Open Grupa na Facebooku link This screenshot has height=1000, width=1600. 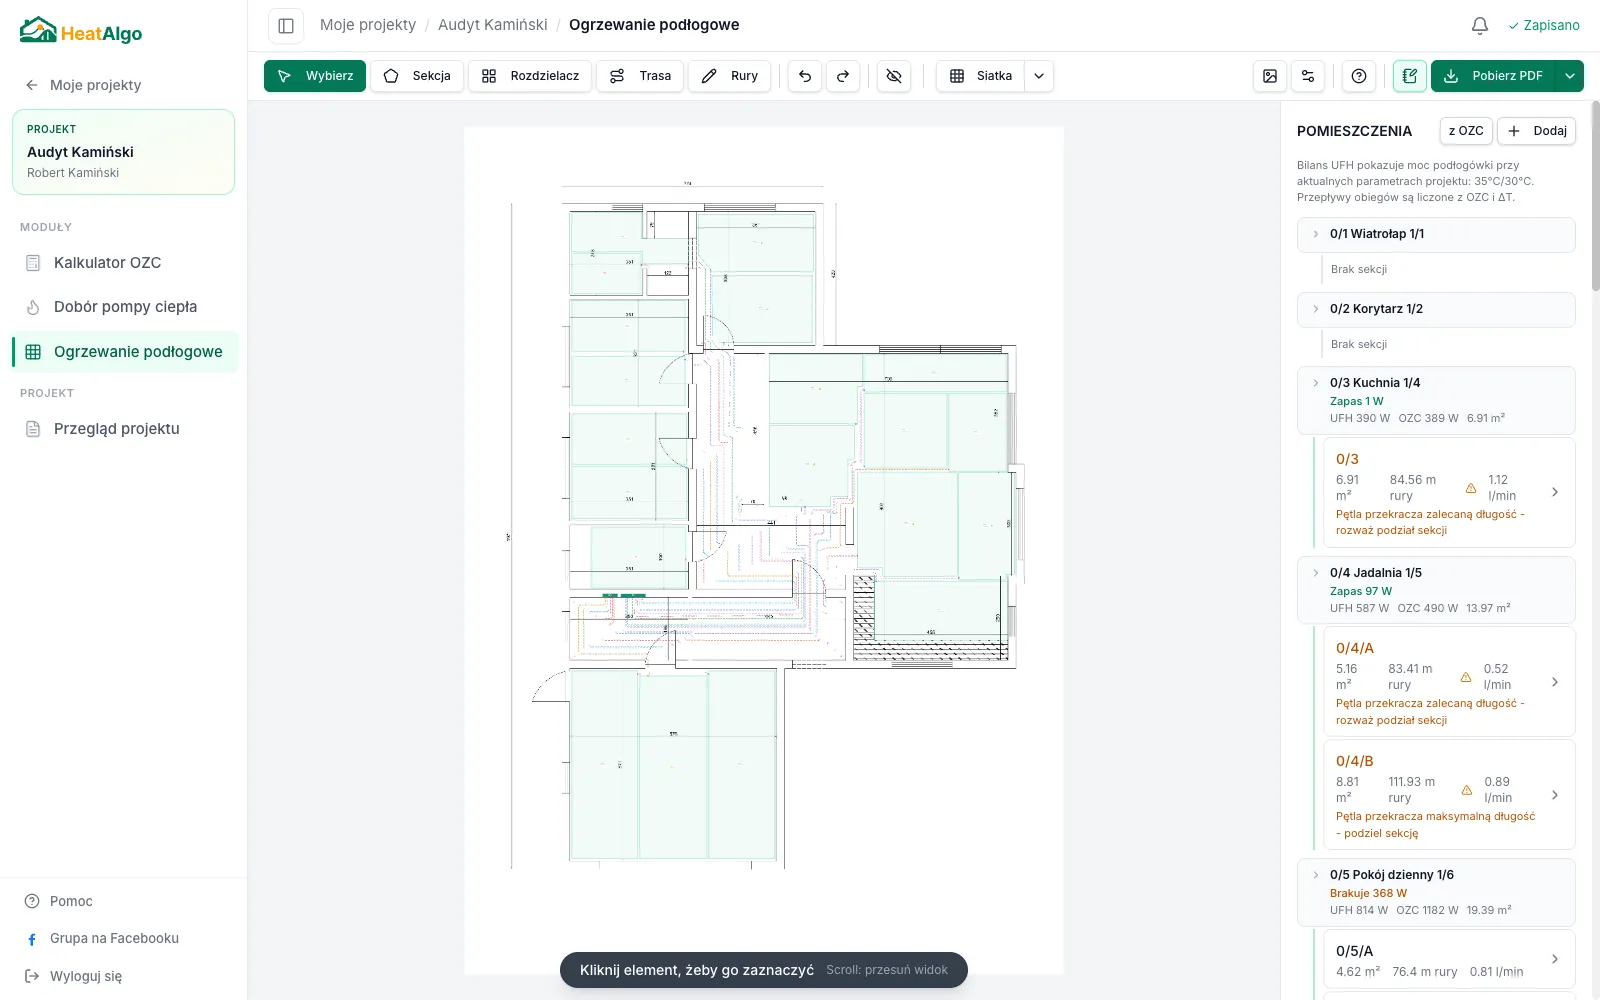tap(102, 938)
